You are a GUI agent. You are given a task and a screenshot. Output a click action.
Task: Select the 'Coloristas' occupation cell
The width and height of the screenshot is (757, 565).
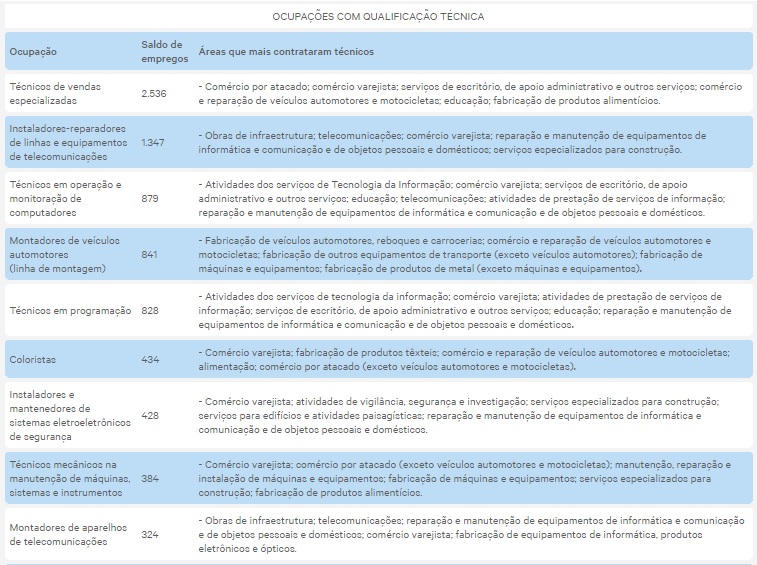point(32,360)
